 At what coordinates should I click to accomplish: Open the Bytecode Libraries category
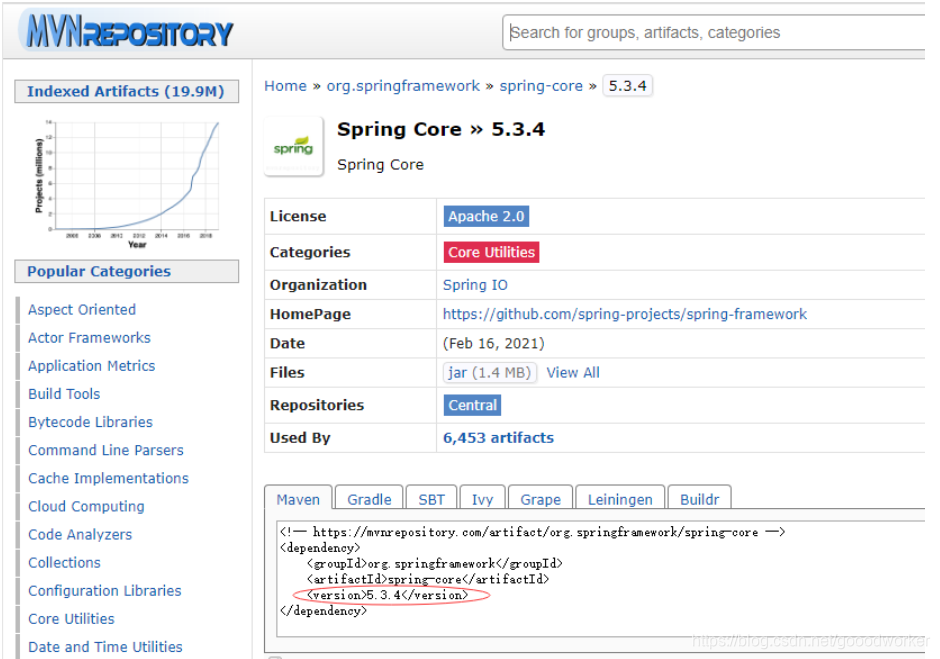[x=91, y=422]
